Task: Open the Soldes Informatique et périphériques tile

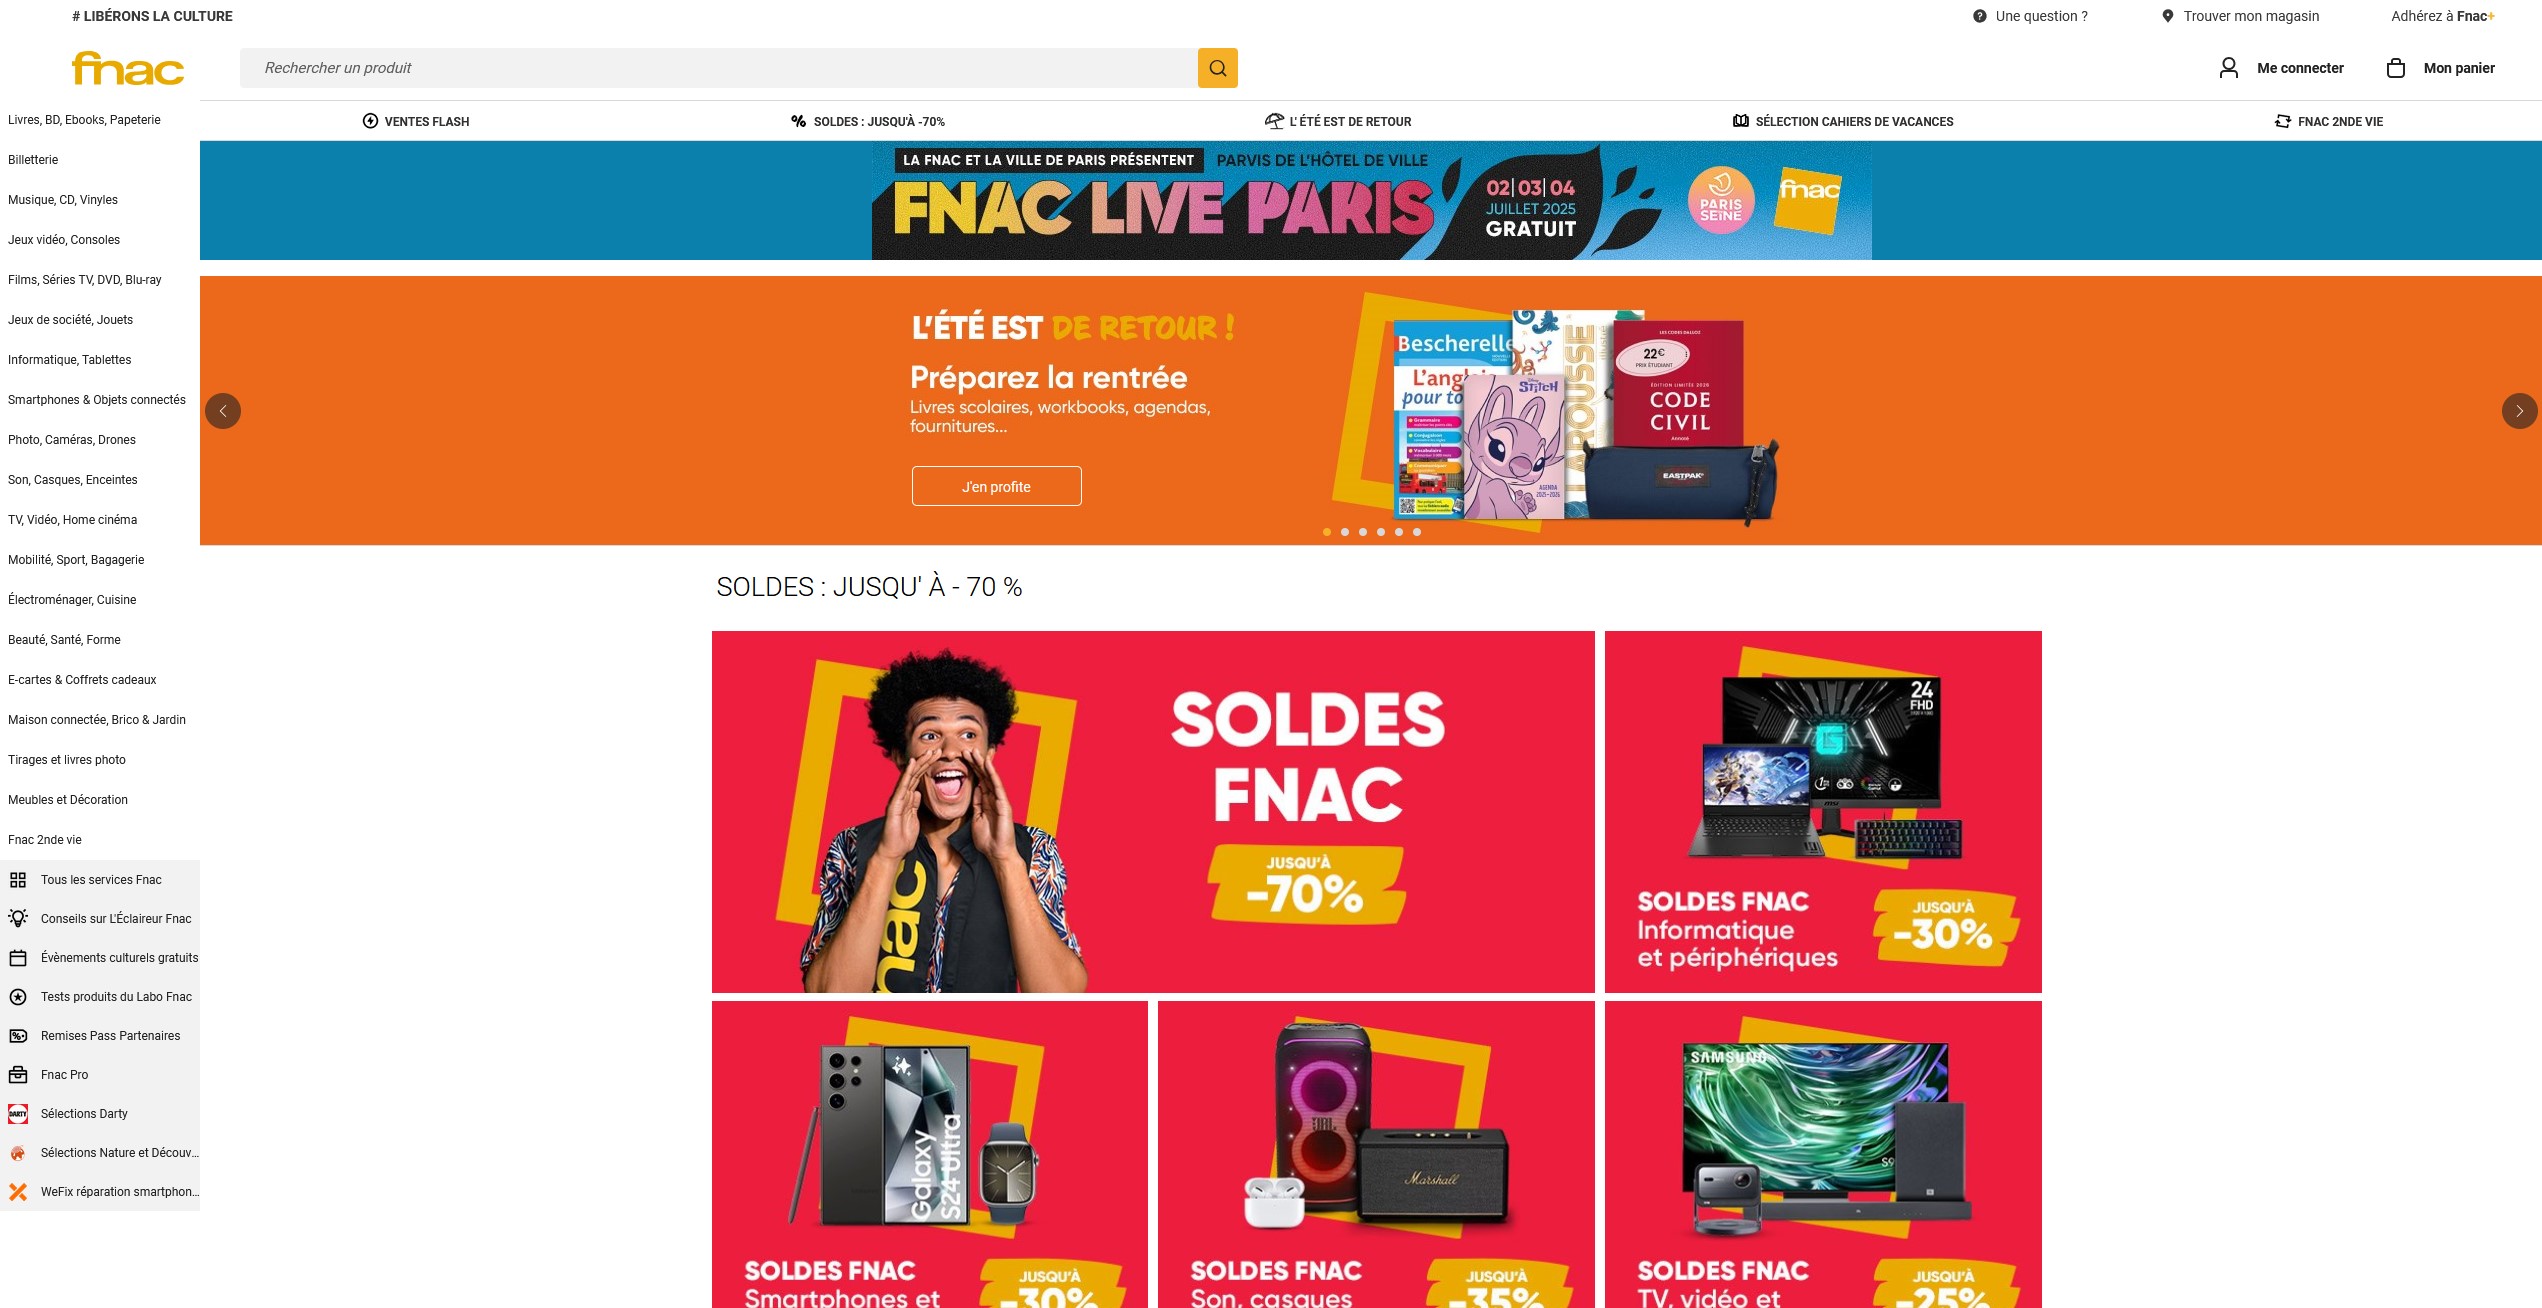Action: point(1823,812)
